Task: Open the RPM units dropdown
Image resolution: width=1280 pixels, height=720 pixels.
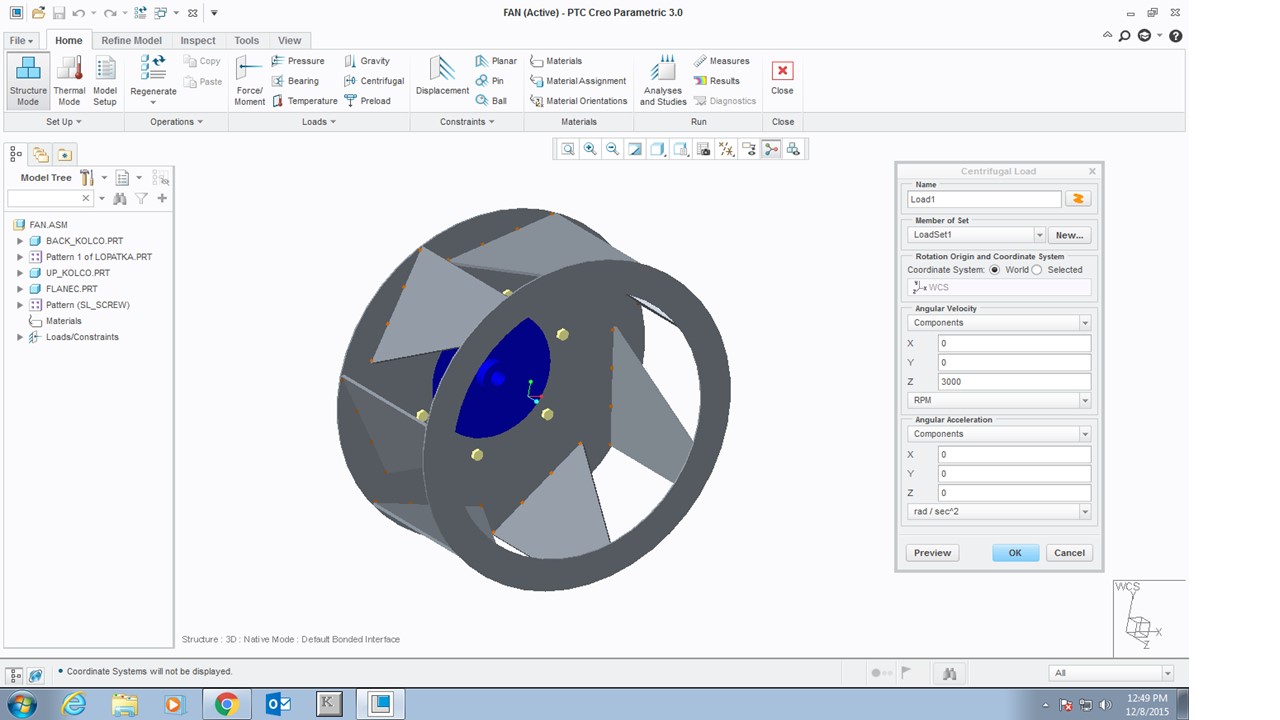Action: 1084,400
